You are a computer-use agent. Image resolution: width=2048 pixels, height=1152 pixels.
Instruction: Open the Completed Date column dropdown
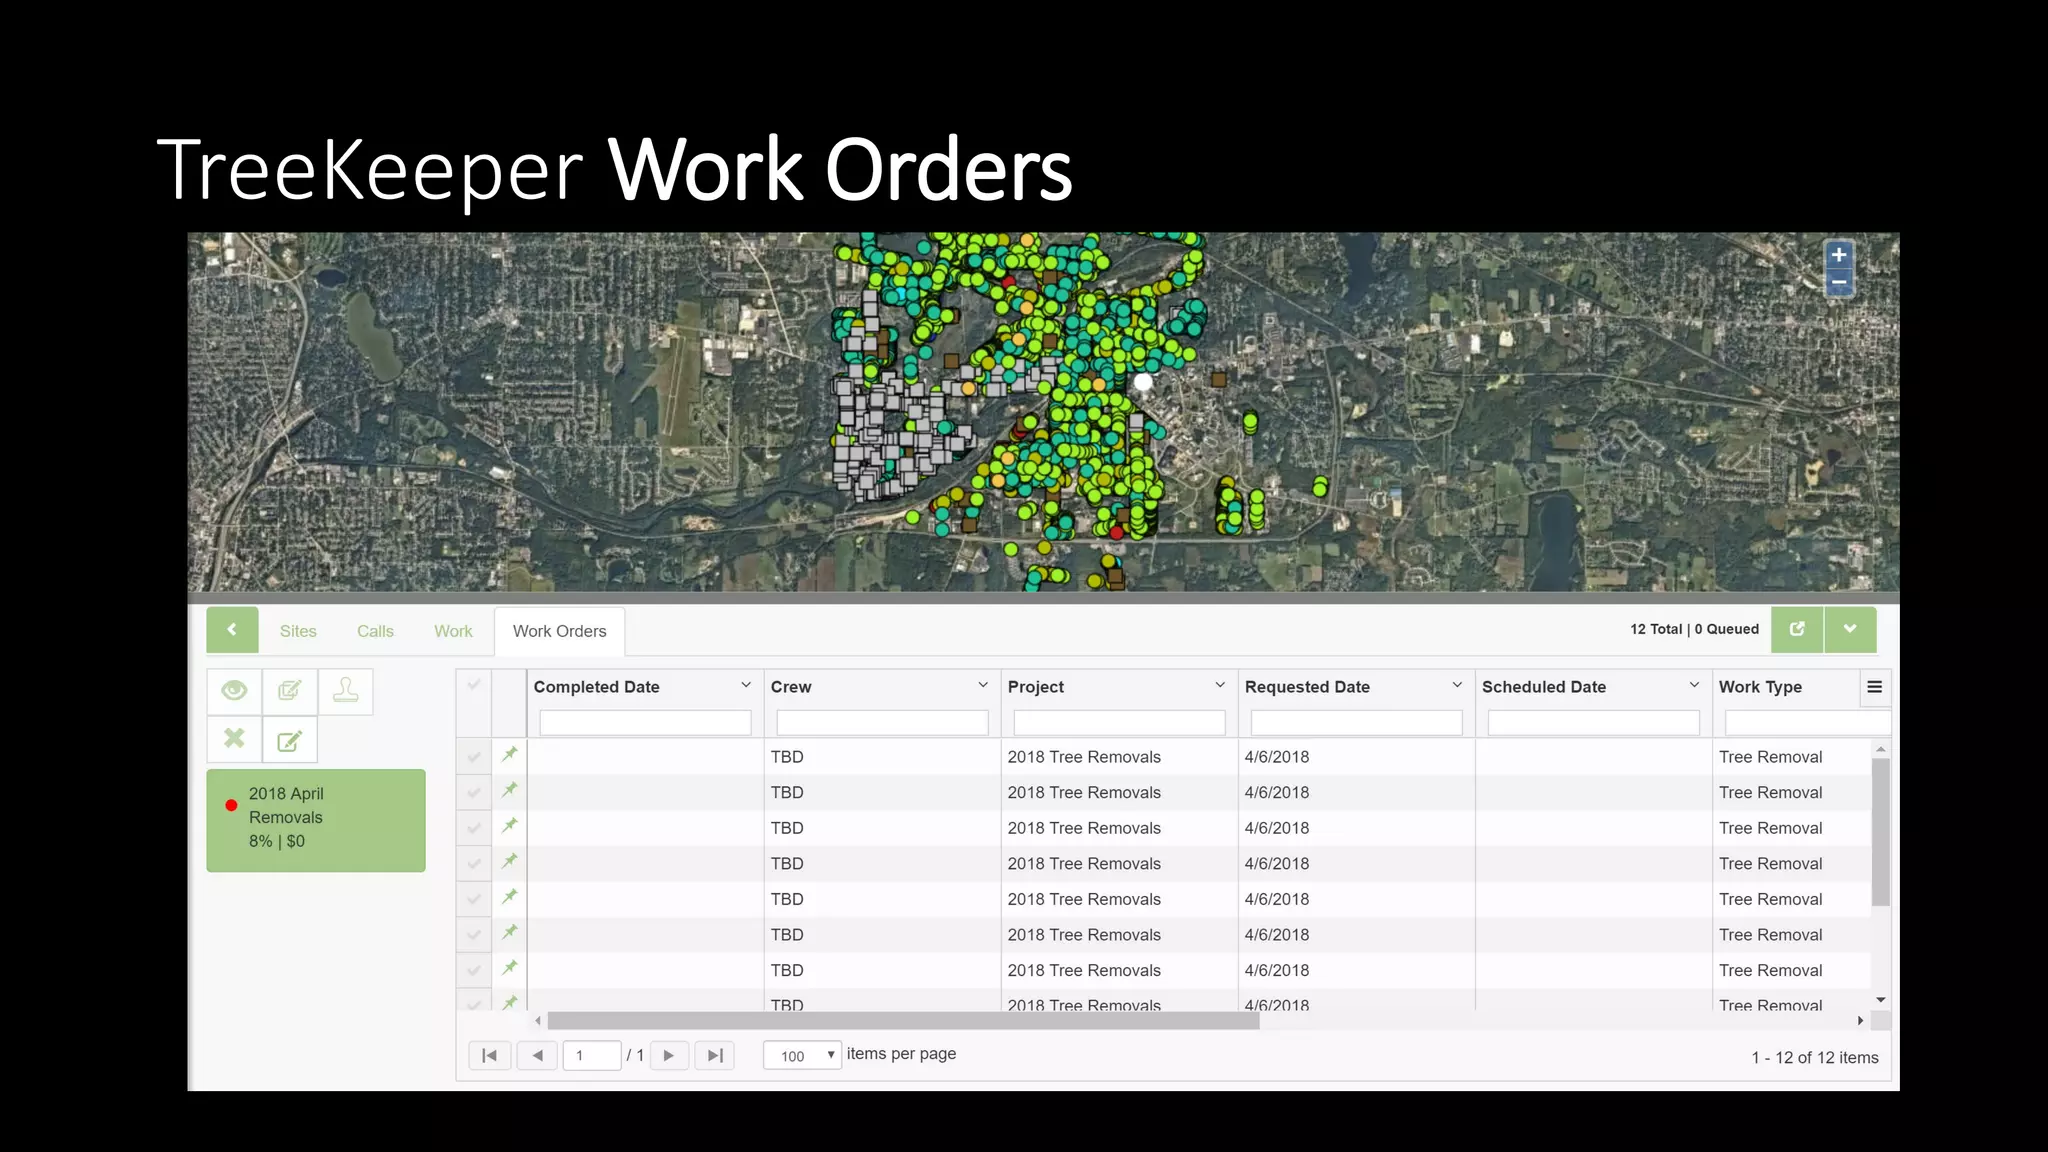[x=745, y=685]
